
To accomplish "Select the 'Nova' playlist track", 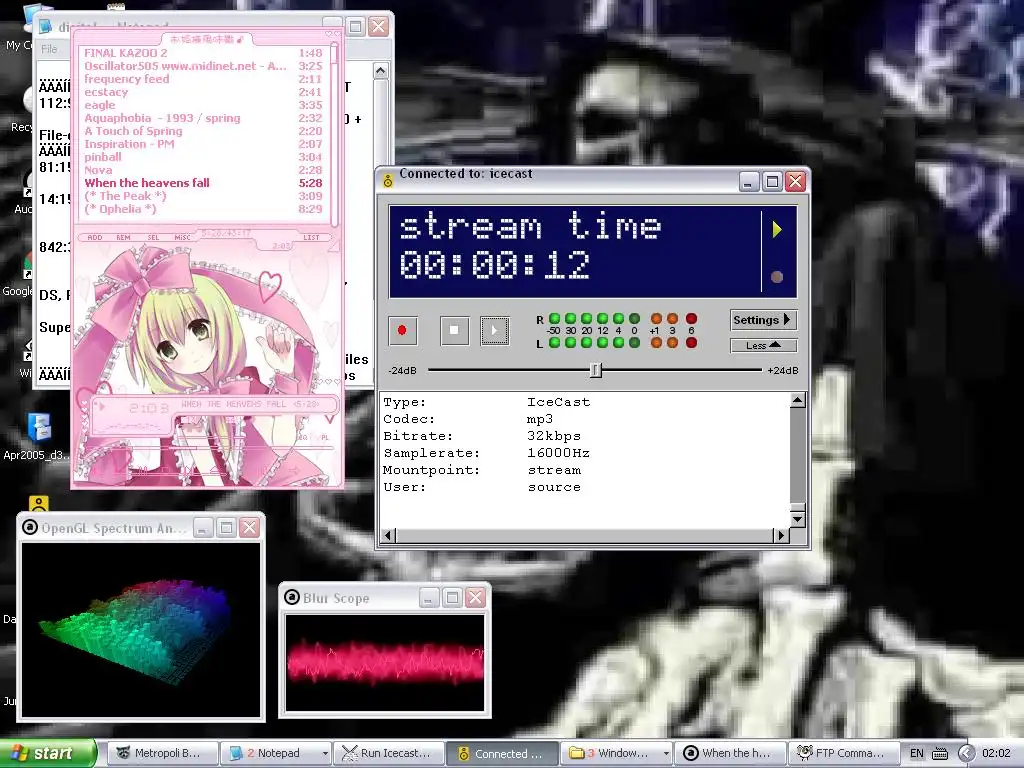I will pos(203,170).
